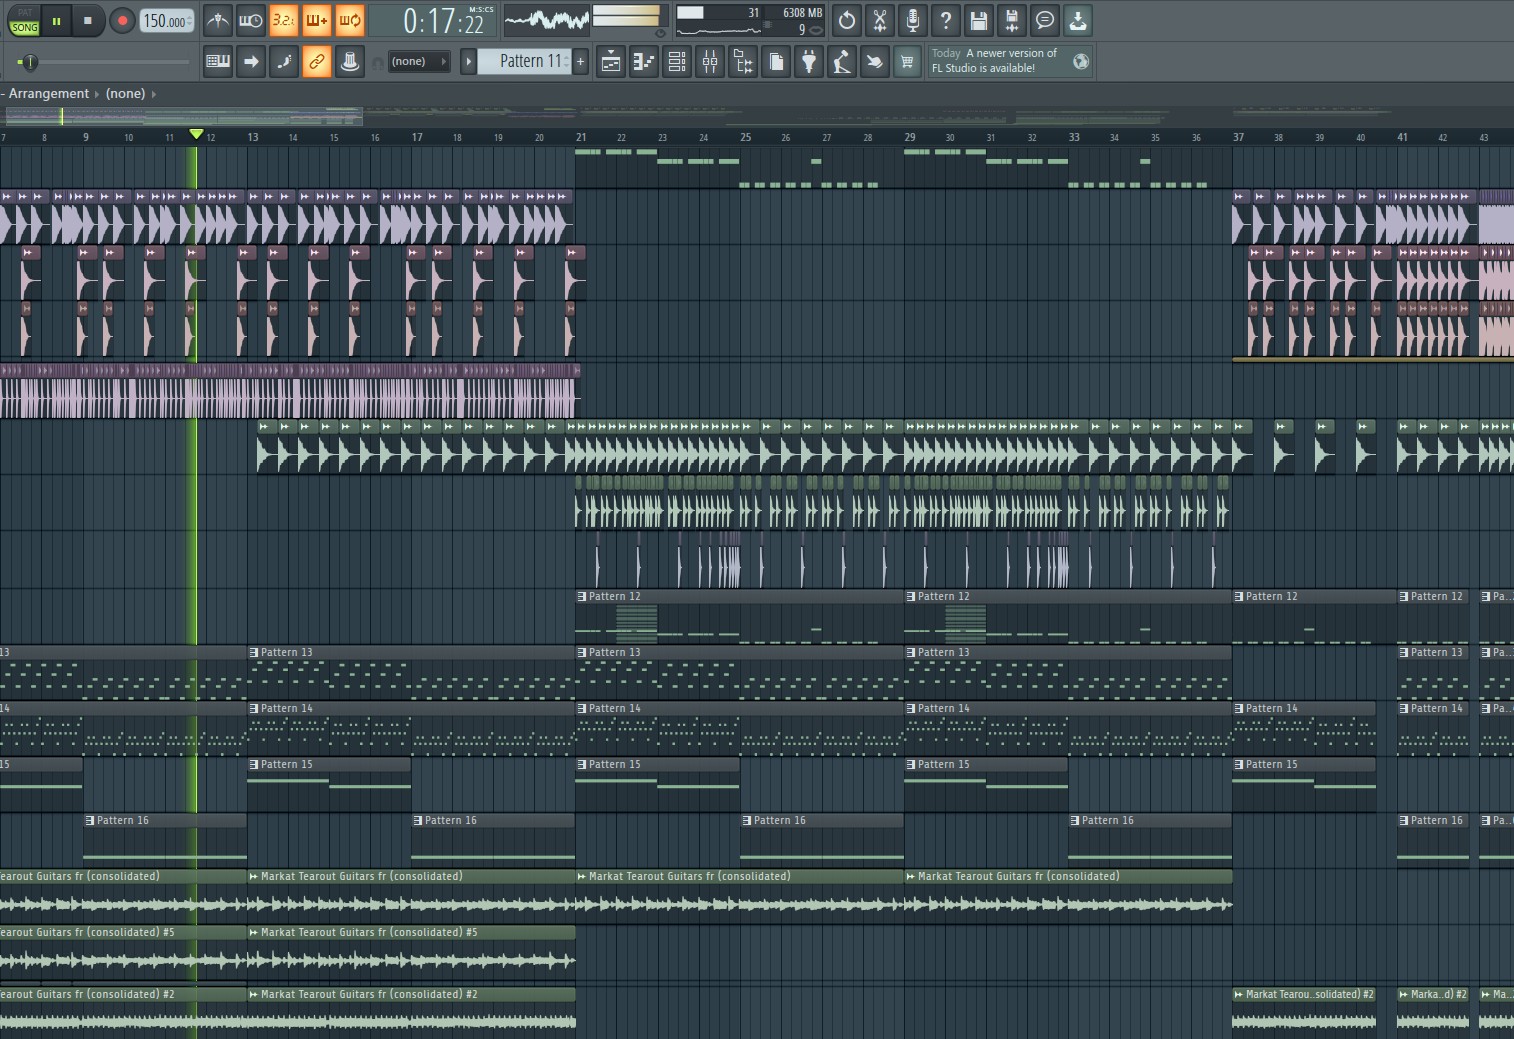Image resolution: width=1514 pixels, height=1039 pixels.
Task: Open the (none) snap dropdown
Action: (418, 62)
